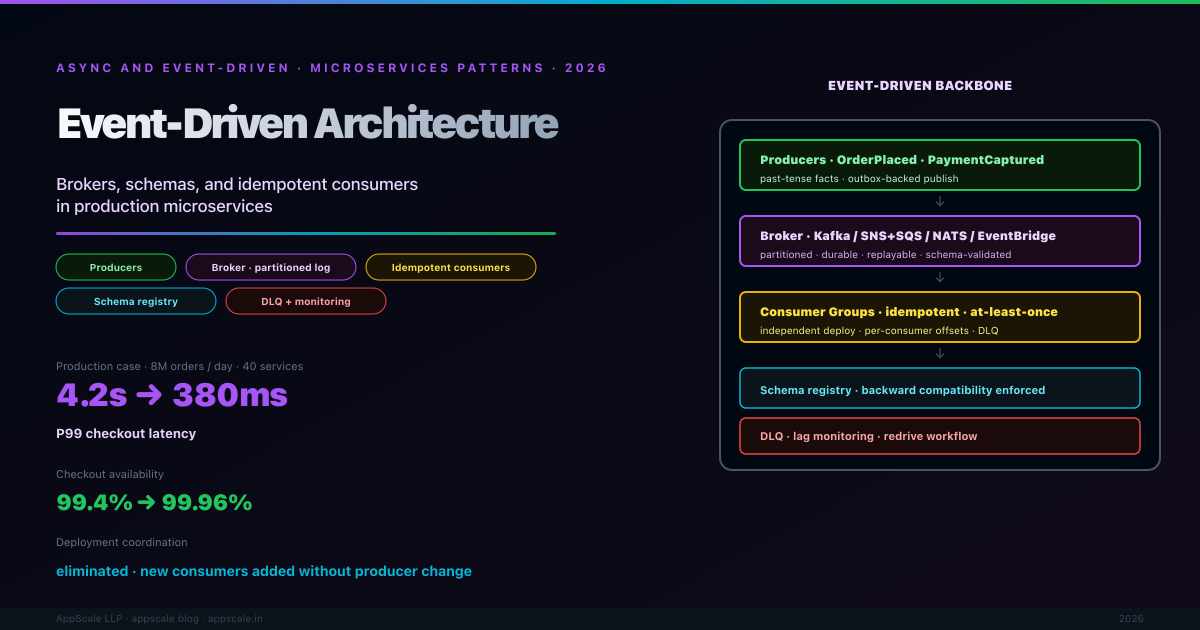Click the arrow between Broker and Consumer Groups
The width and height of the screenshot is (1200, 630).
[940, 278]
